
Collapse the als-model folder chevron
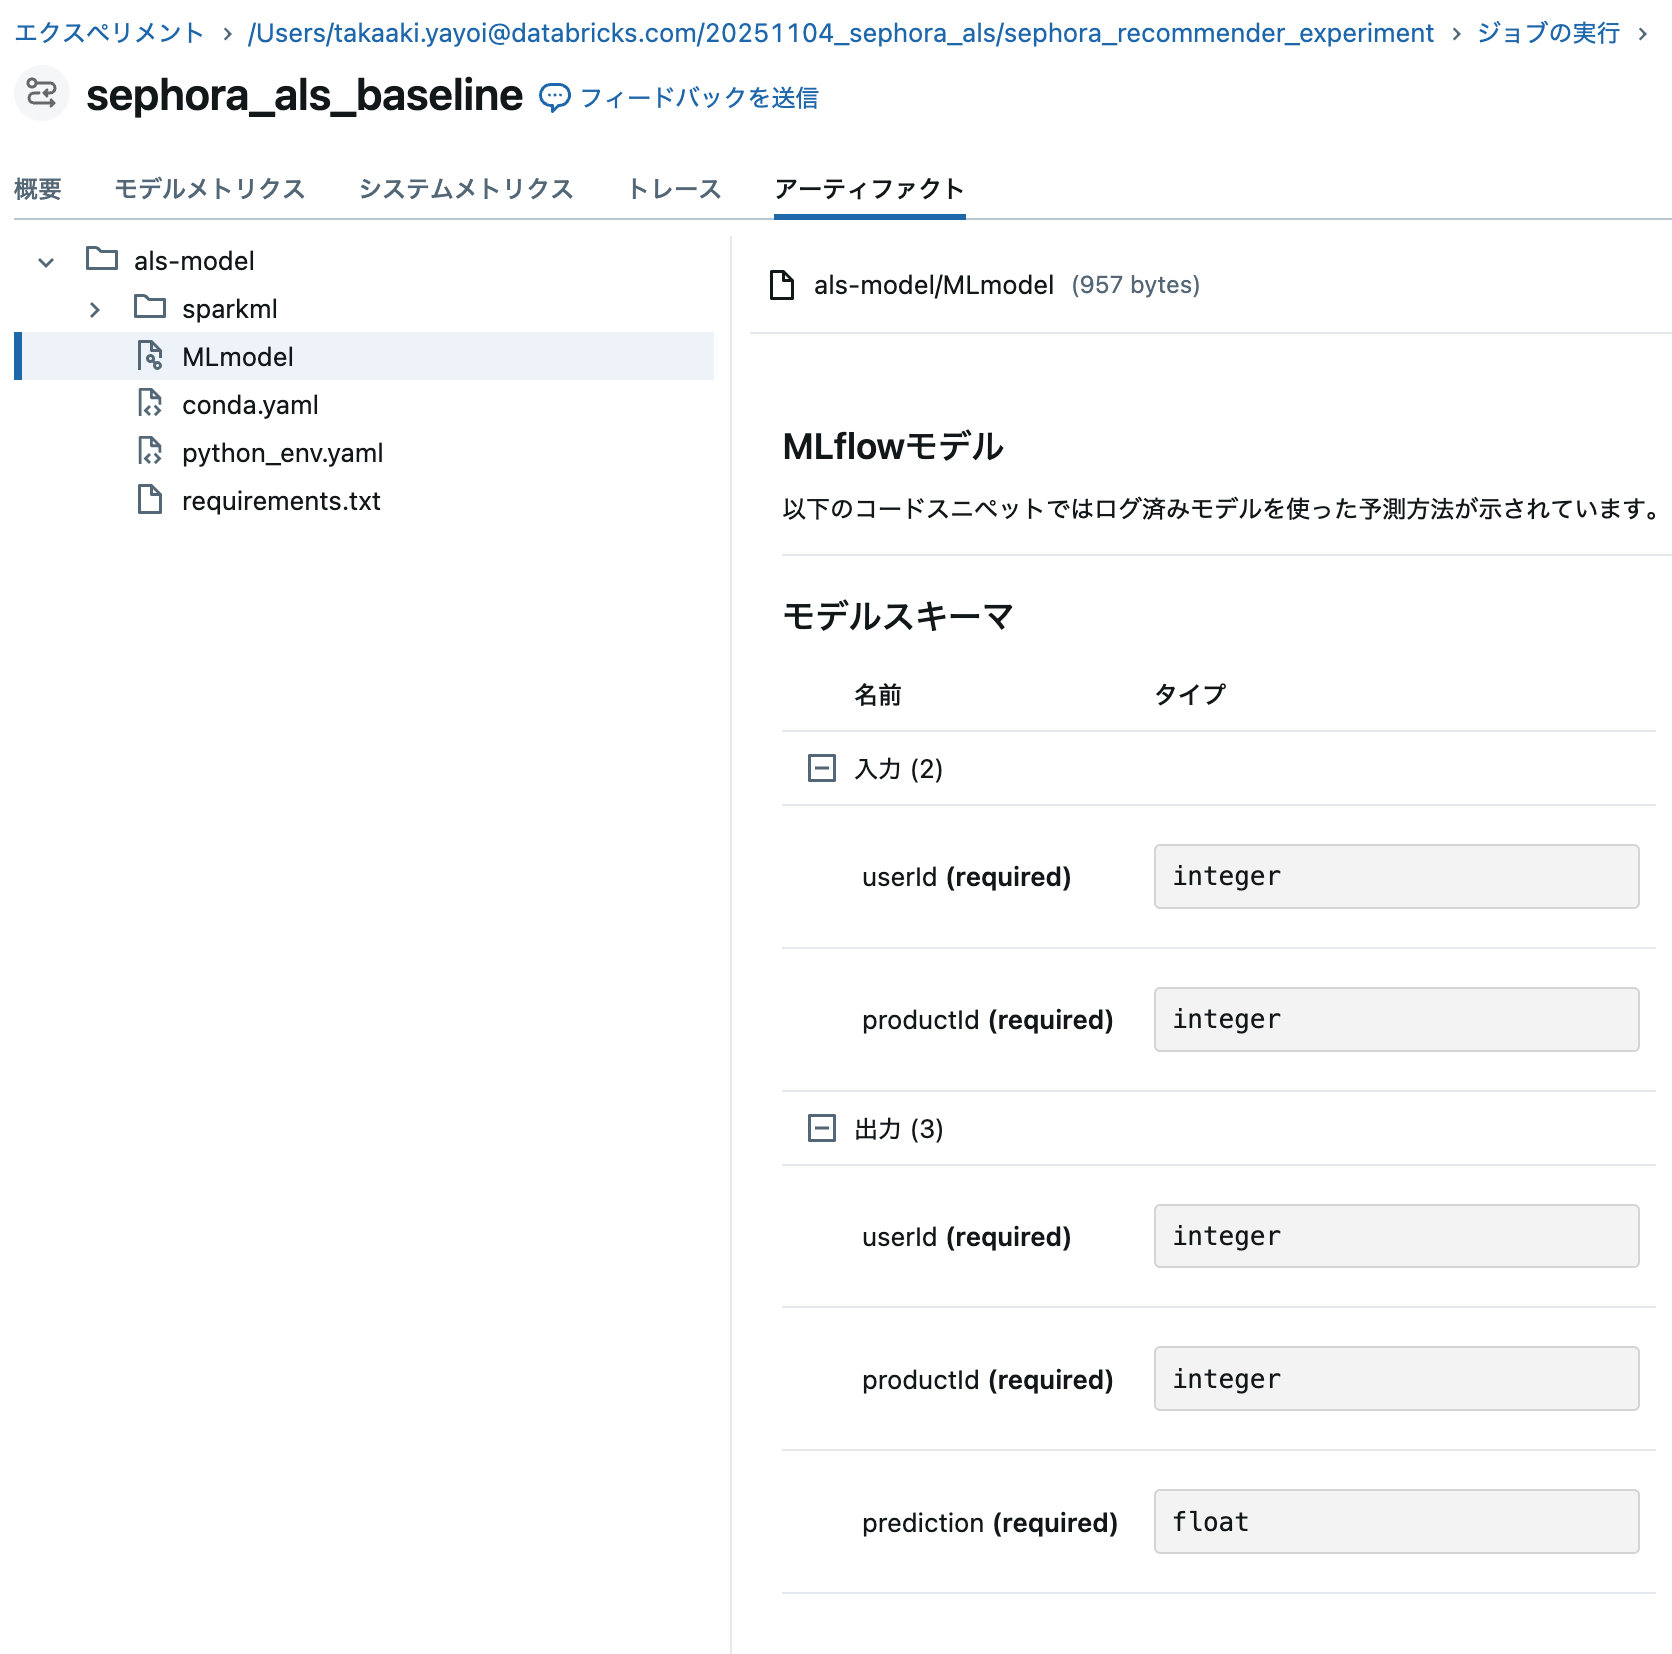[x=46, y=262]
